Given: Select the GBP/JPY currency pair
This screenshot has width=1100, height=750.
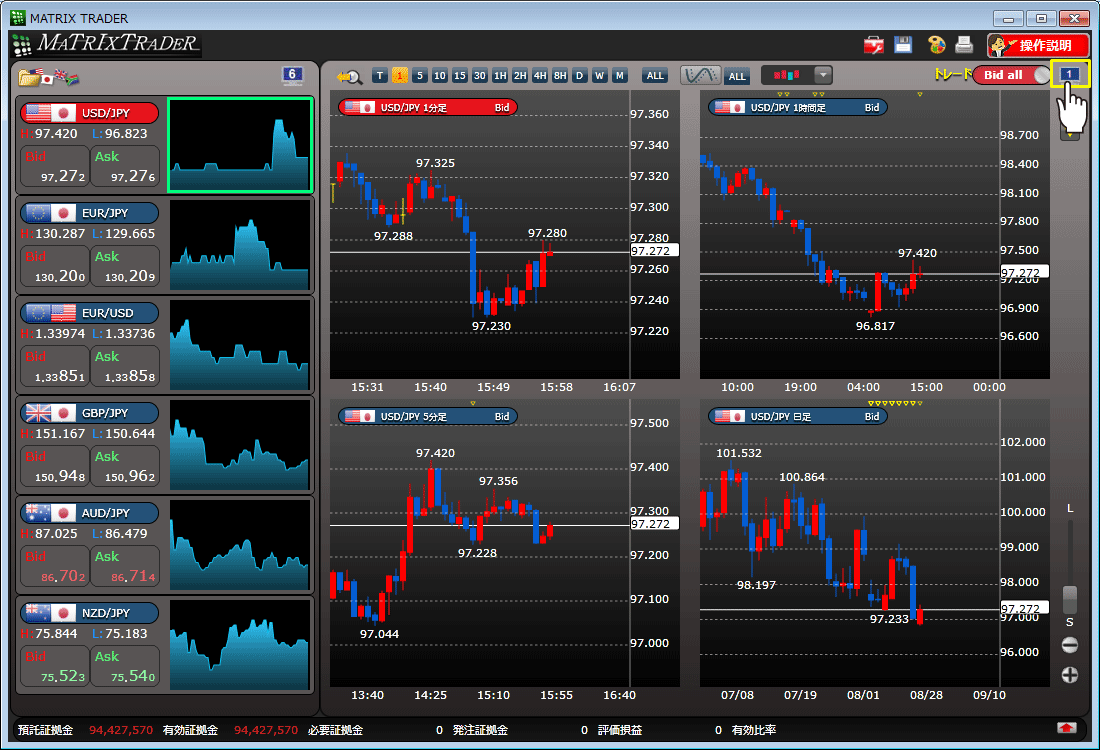Looking at the screenshot, I should 90,413.
